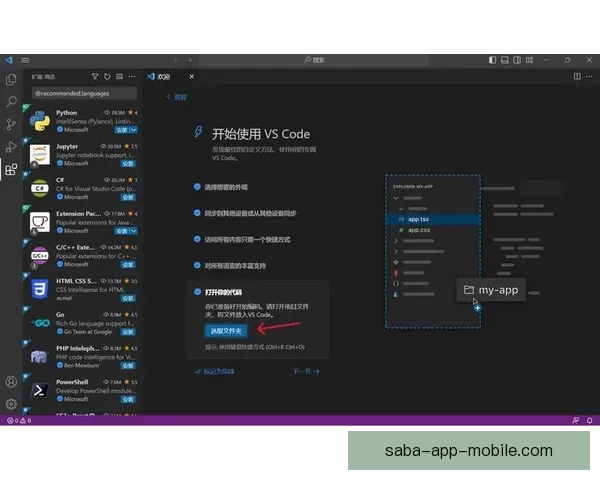Toggle fourth walkthrough step about languages
This screenshot has height=480, width=600.
coord(197,265)
